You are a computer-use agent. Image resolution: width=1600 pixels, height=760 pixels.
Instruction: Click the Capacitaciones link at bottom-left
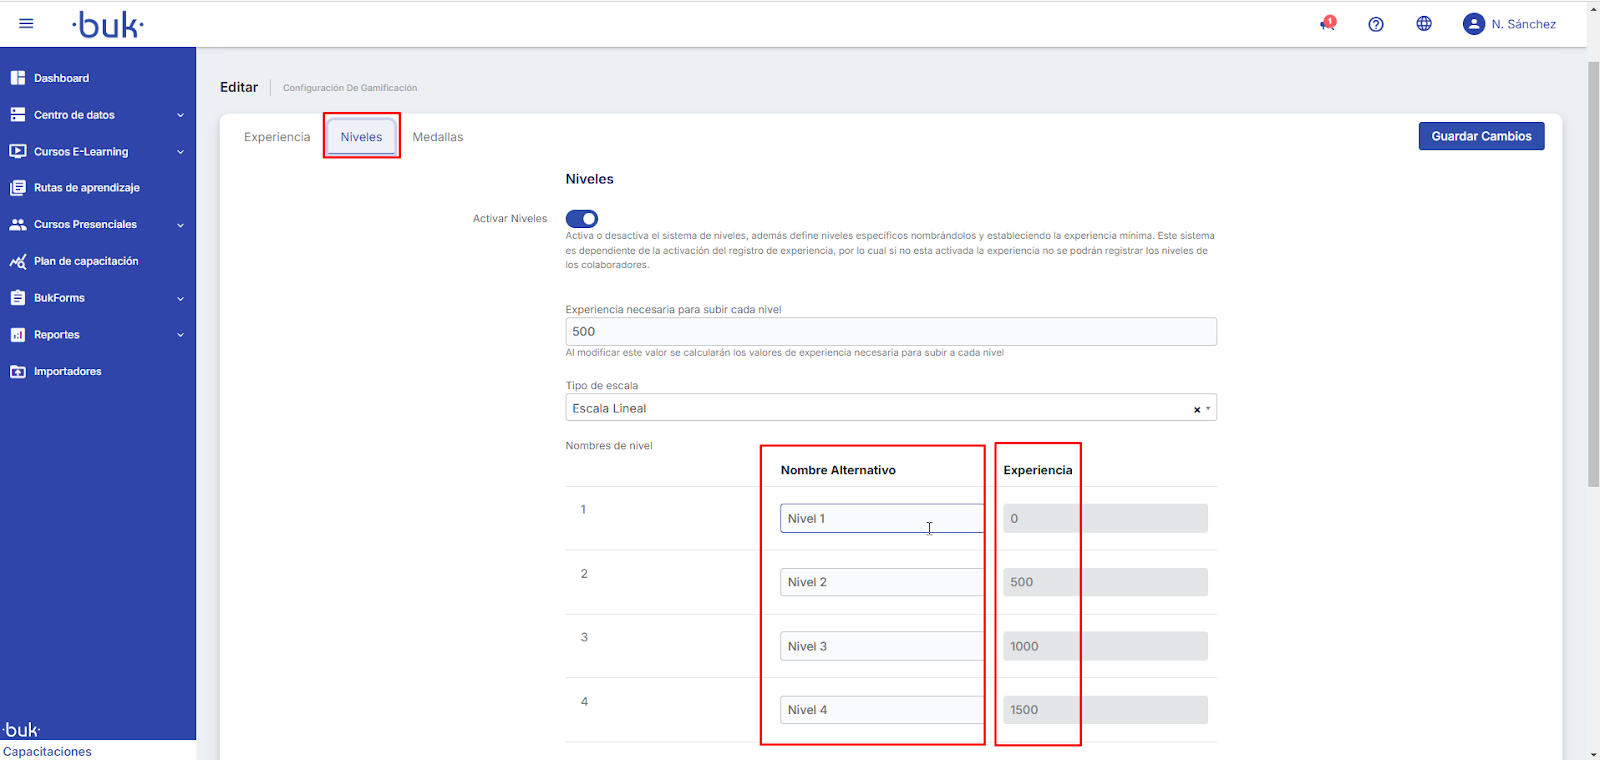point(47,751)
